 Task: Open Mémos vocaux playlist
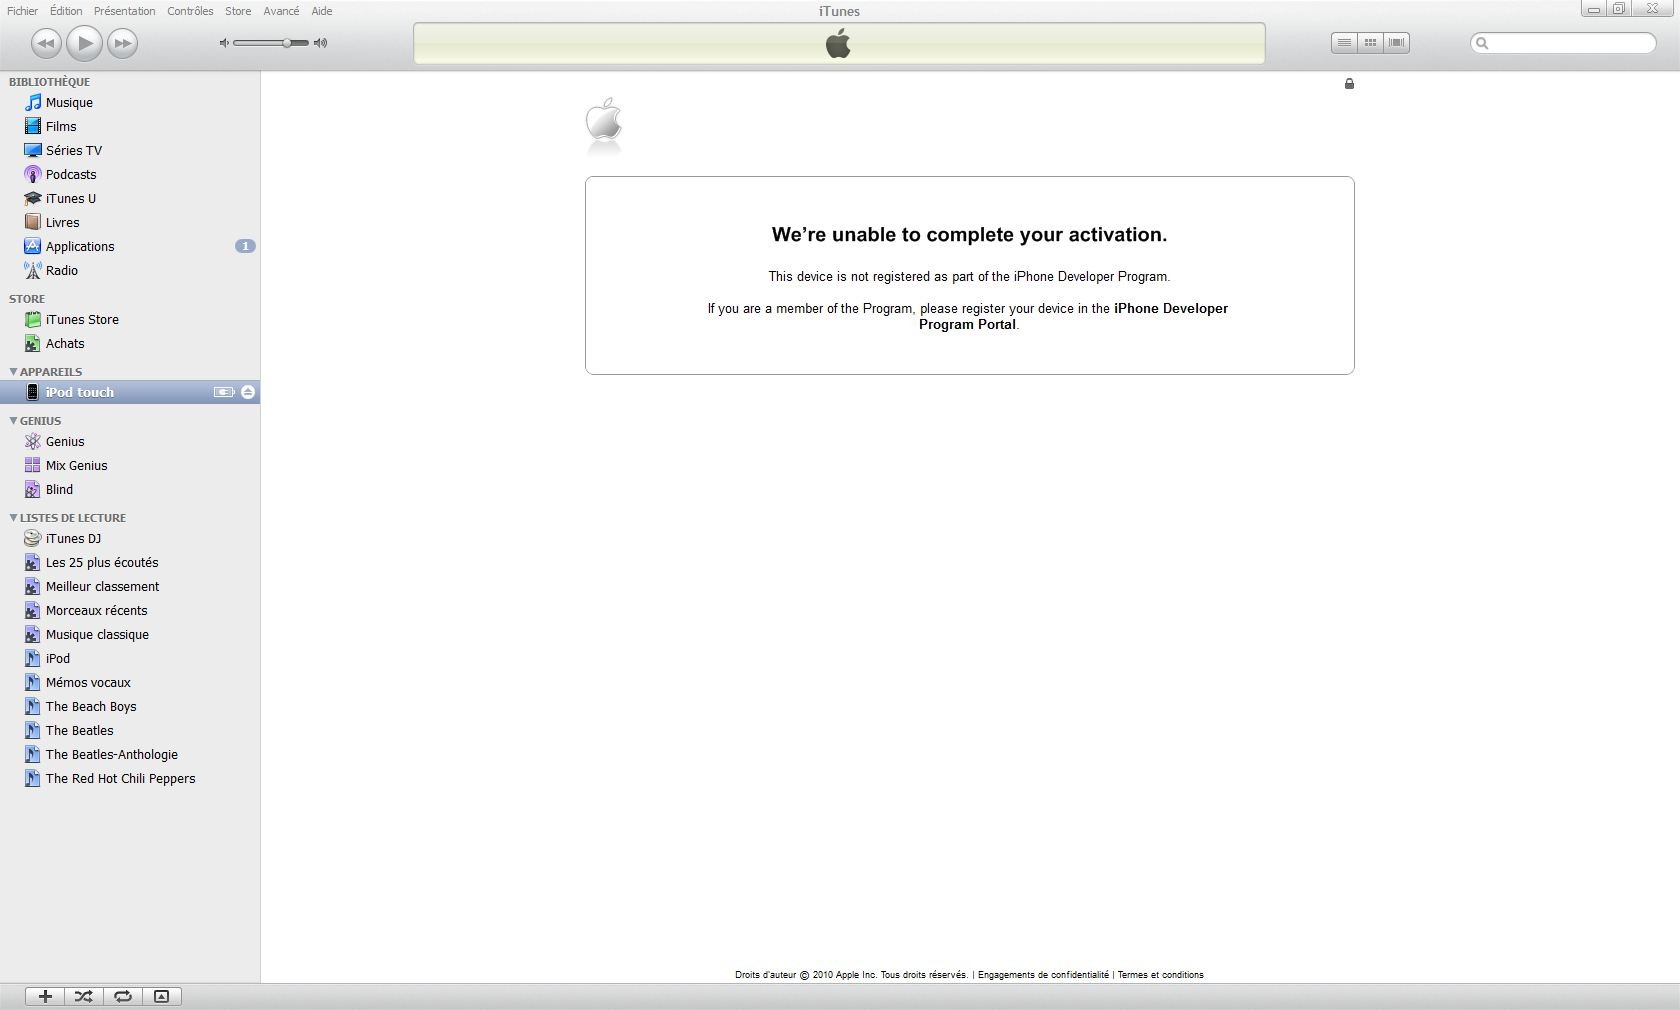(130, 683)
